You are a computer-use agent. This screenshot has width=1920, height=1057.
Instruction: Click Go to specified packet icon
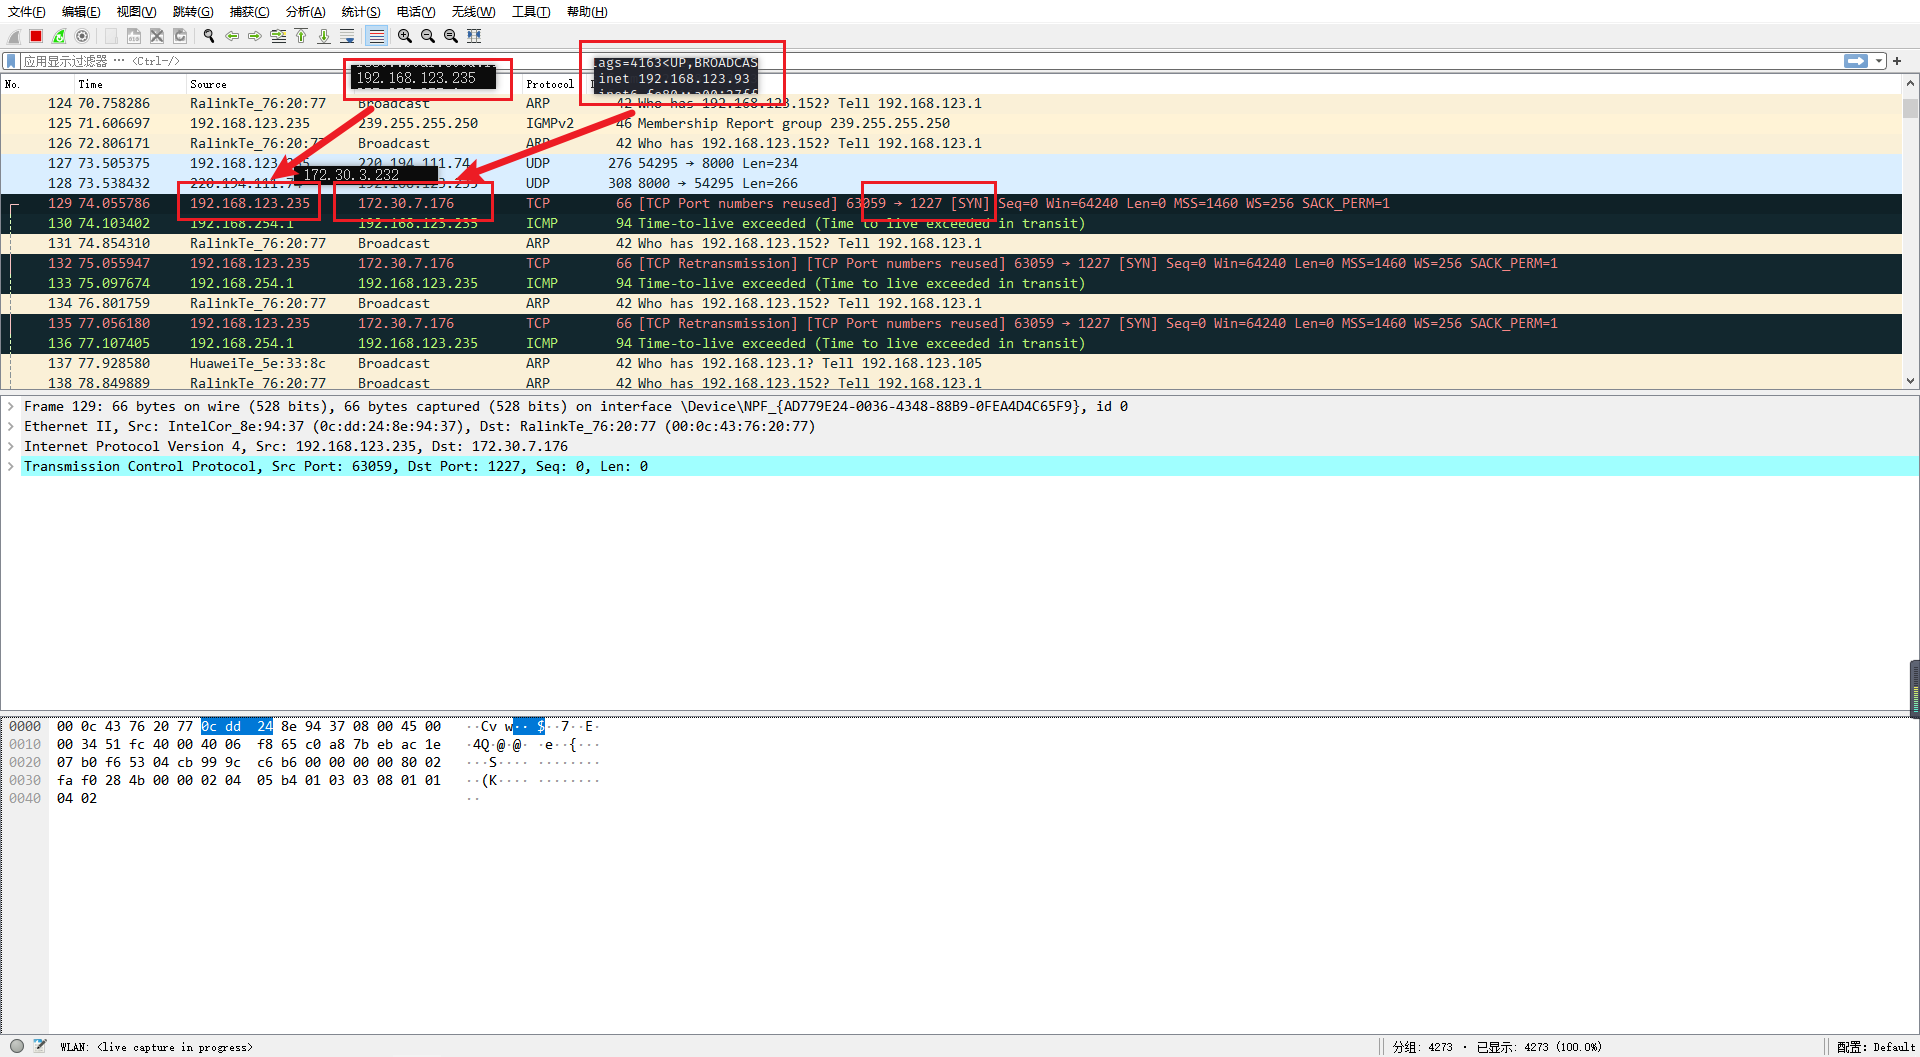[278, 36]
